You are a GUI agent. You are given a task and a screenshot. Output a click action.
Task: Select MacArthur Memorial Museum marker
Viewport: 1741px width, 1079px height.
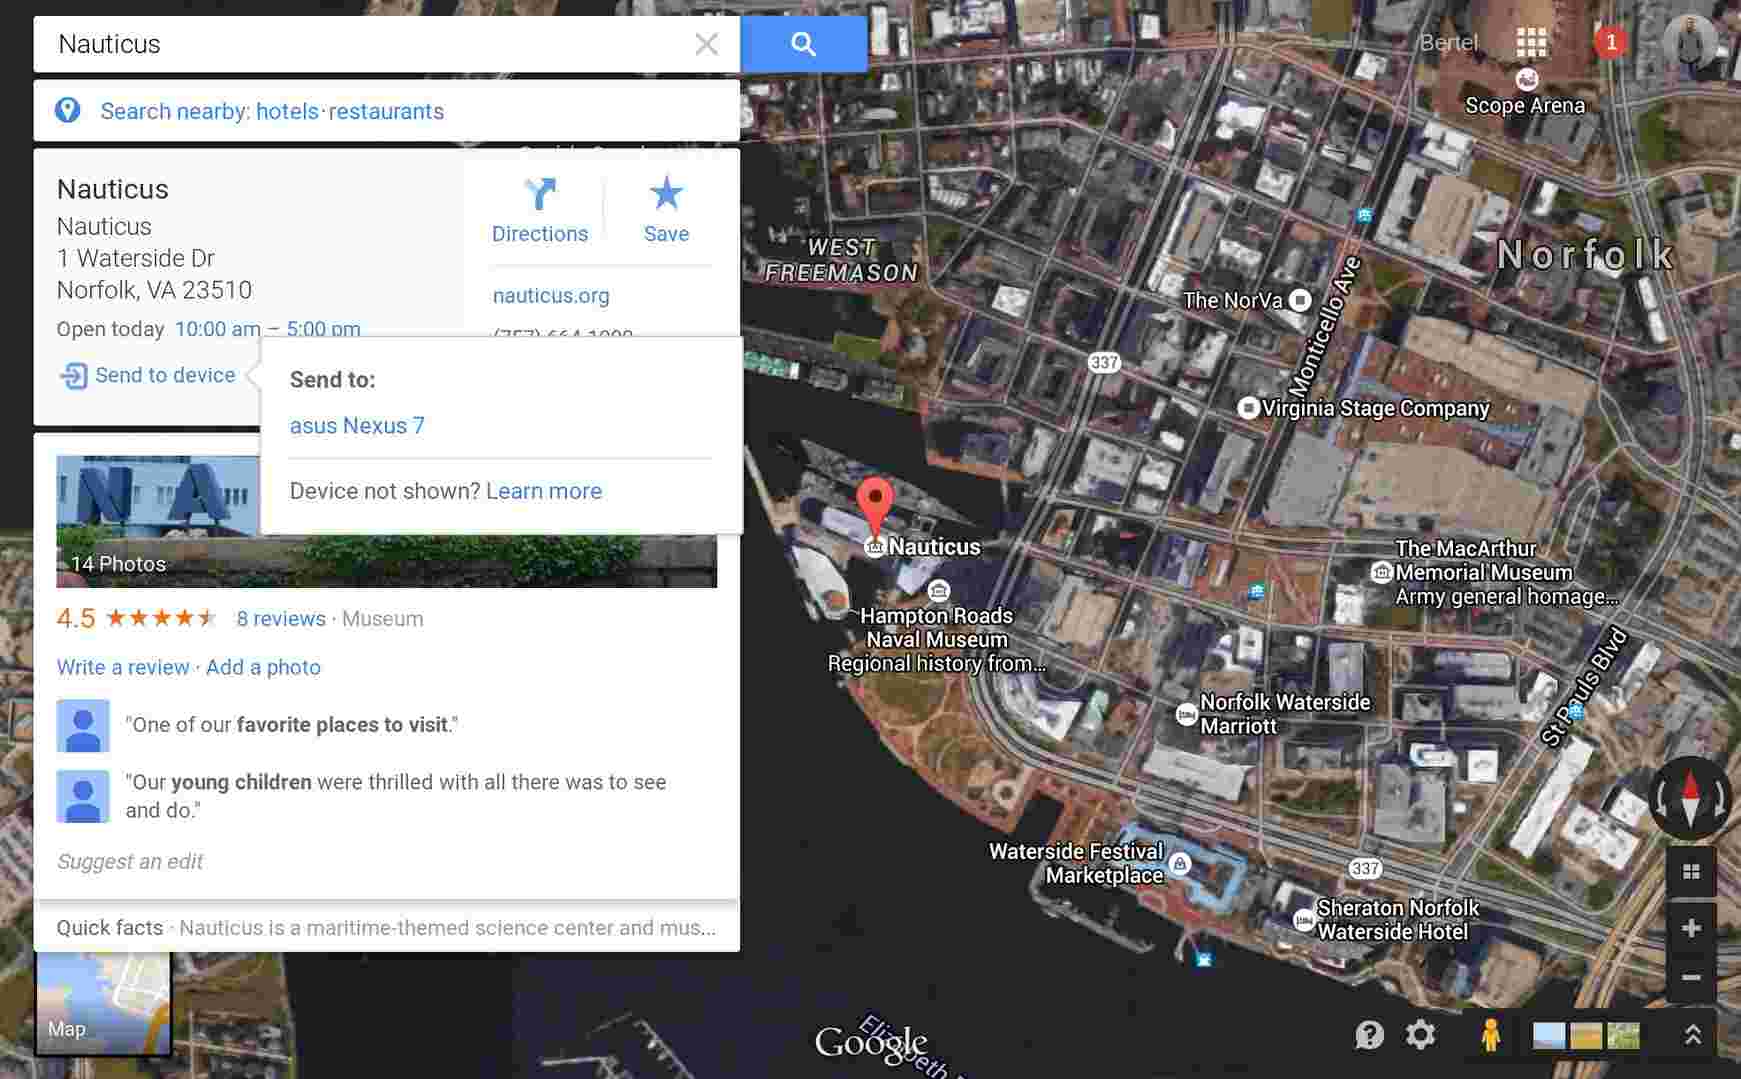pos(1382,572)
